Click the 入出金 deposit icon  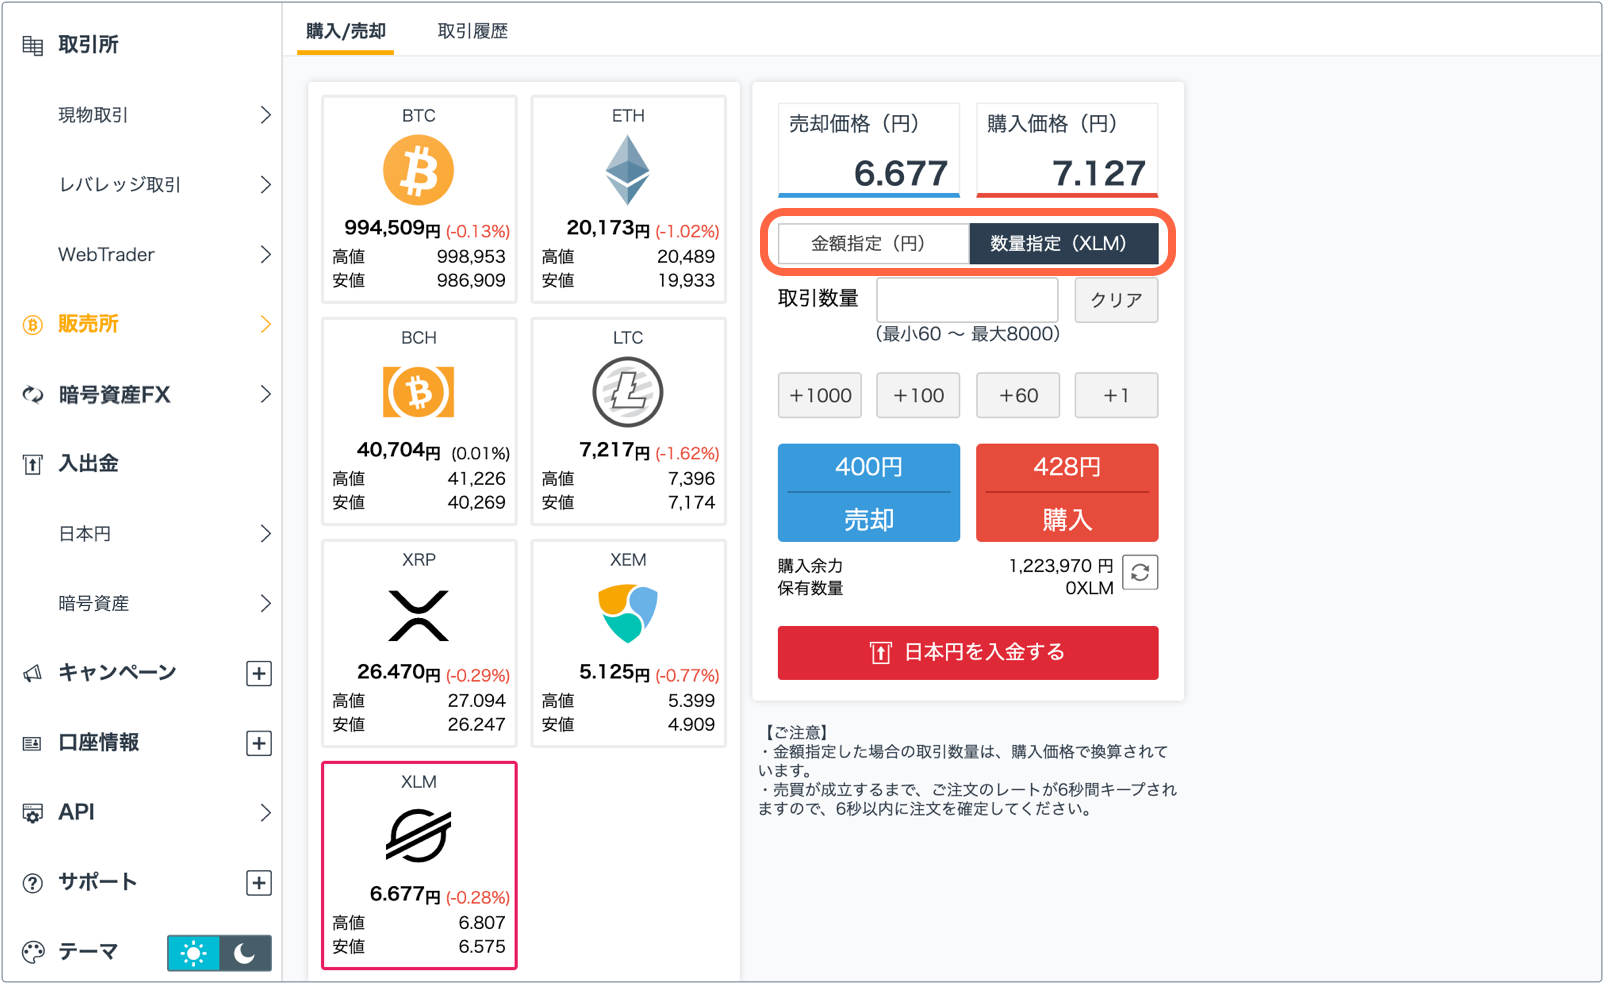tap(33, 464)
